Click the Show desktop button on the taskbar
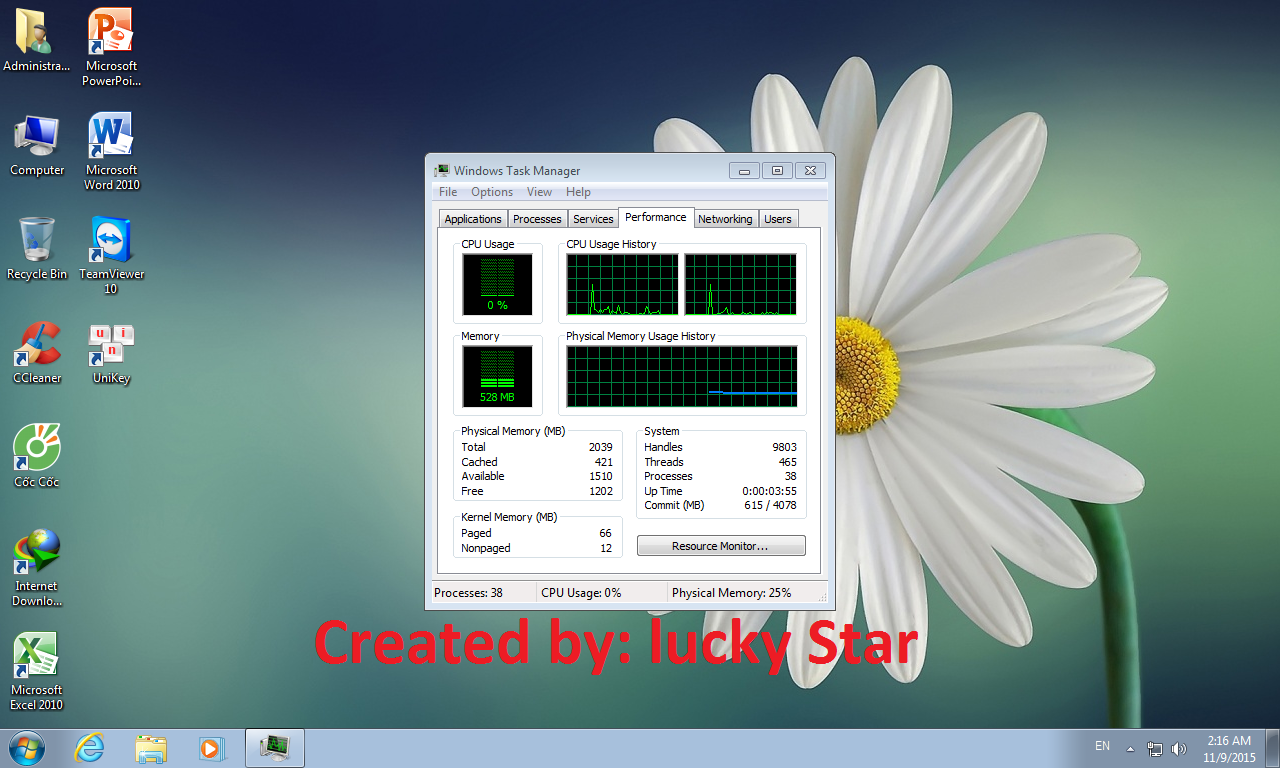Viewport: 1280px width, 768px height. (1272, 748)
